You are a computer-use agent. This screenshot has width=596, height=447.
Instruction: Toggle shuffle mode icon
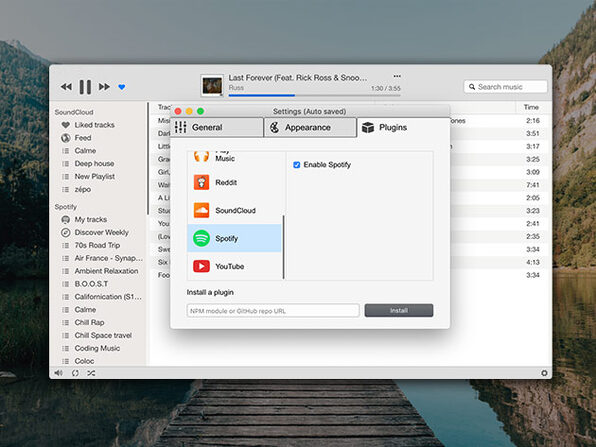[x=91, y=373]
